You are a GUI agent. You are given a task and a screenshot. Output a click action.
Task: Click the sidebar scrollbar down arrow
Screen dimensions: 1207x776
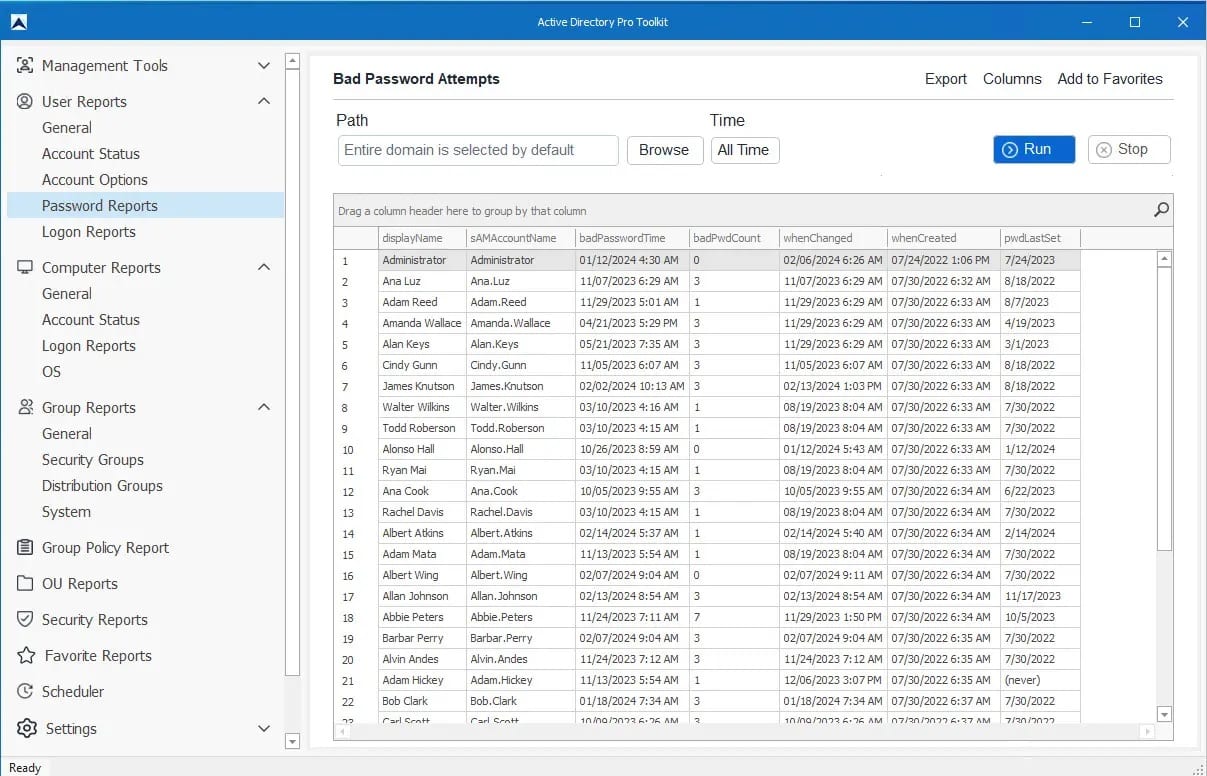[x=292, y=741]
